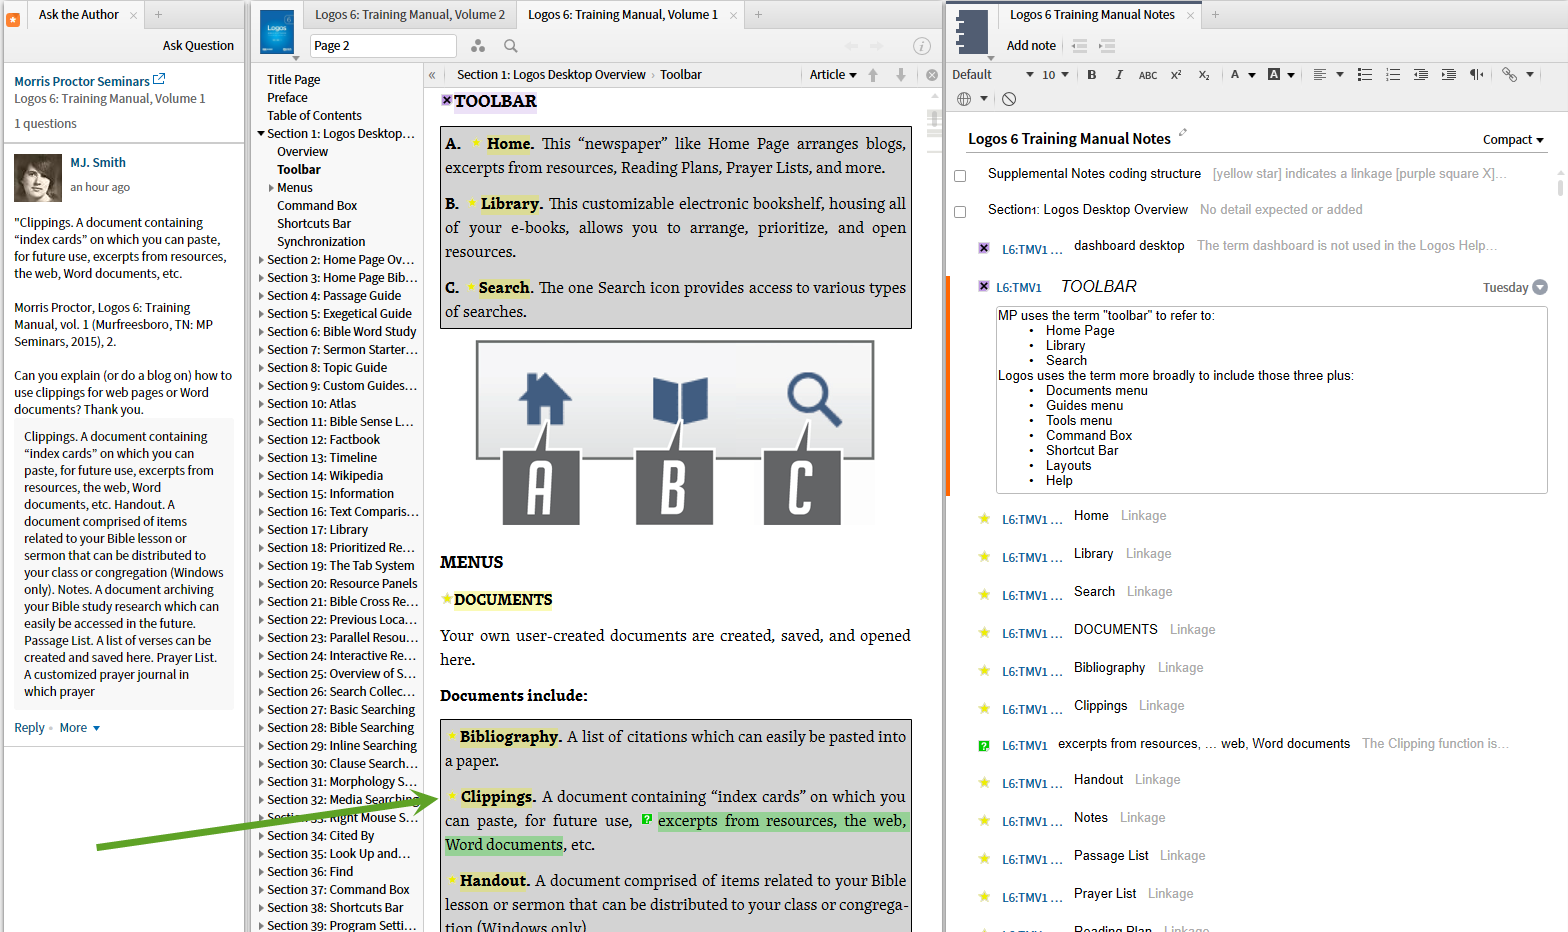The width and height of the screenshot is (1568, 932).
Task: Click the Ask the Author orange star icon
Action: point(13,18)
